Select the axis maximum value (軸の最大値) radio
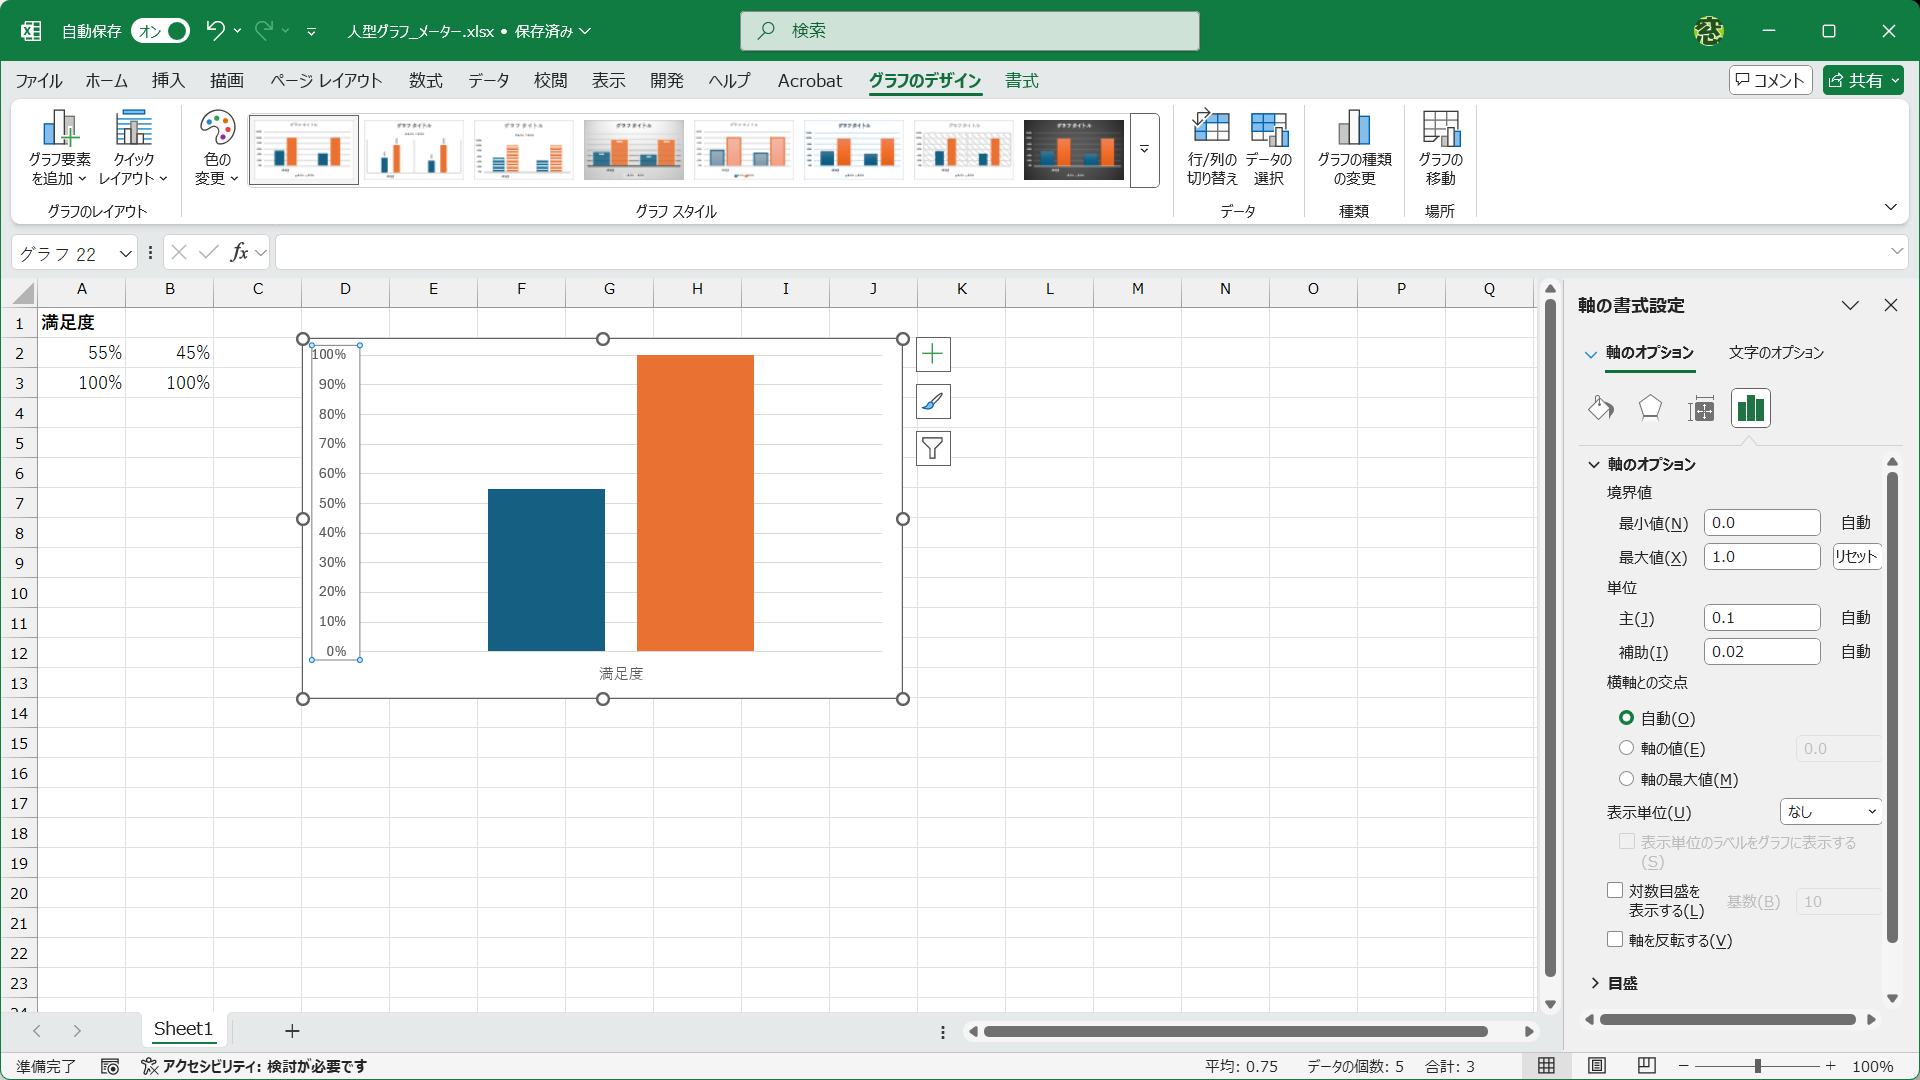 1626,779
